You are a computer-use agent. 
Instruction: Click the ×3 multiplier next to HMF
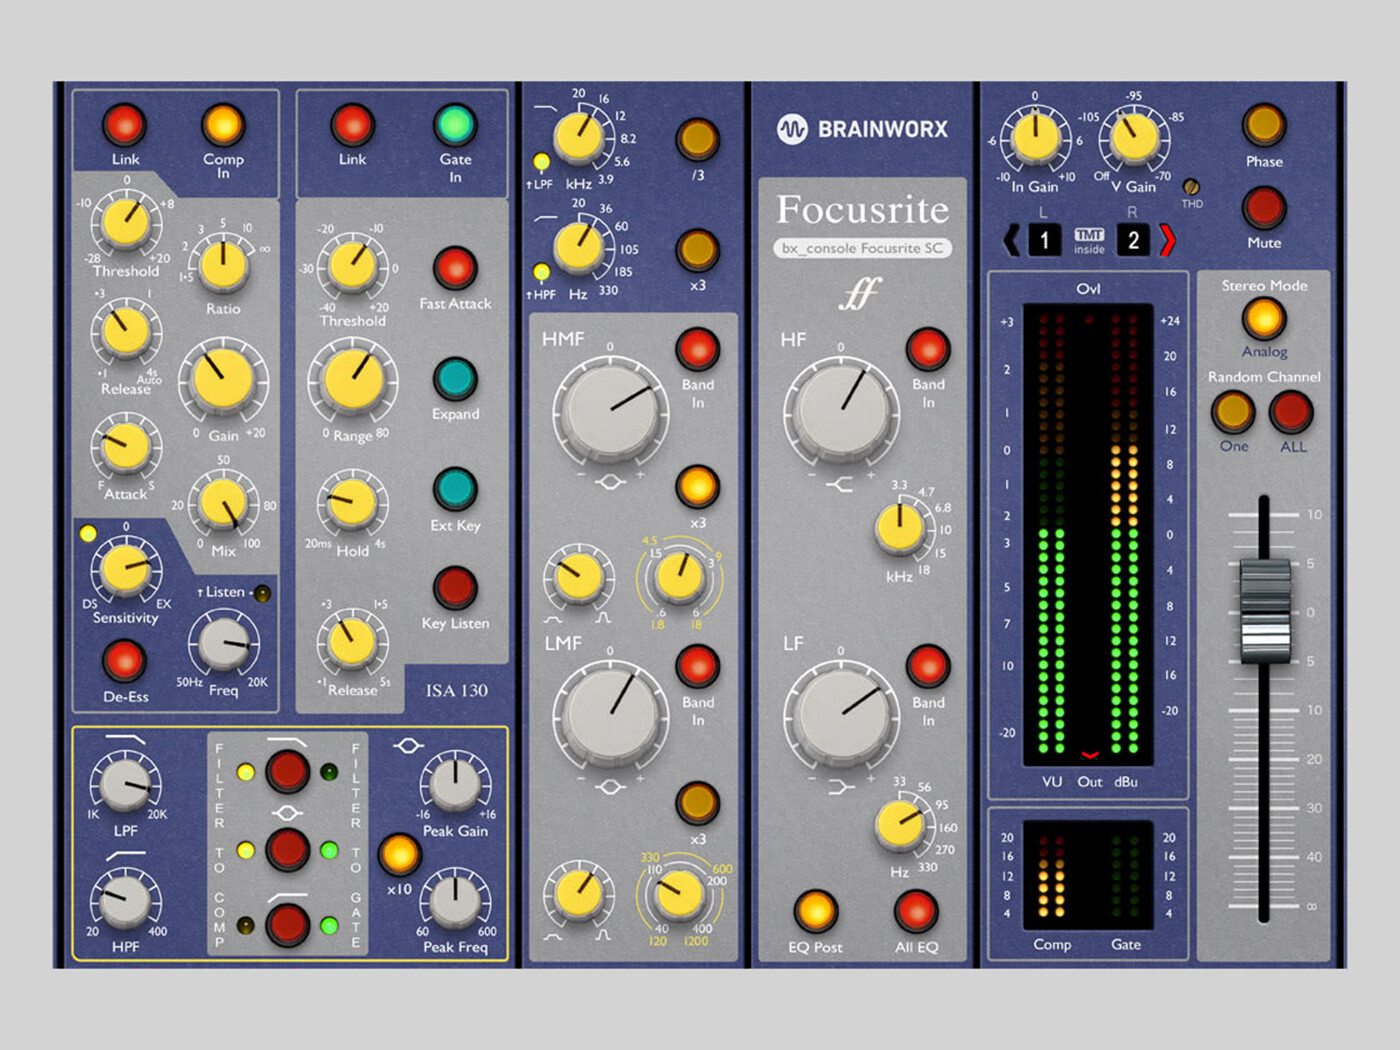696,487
